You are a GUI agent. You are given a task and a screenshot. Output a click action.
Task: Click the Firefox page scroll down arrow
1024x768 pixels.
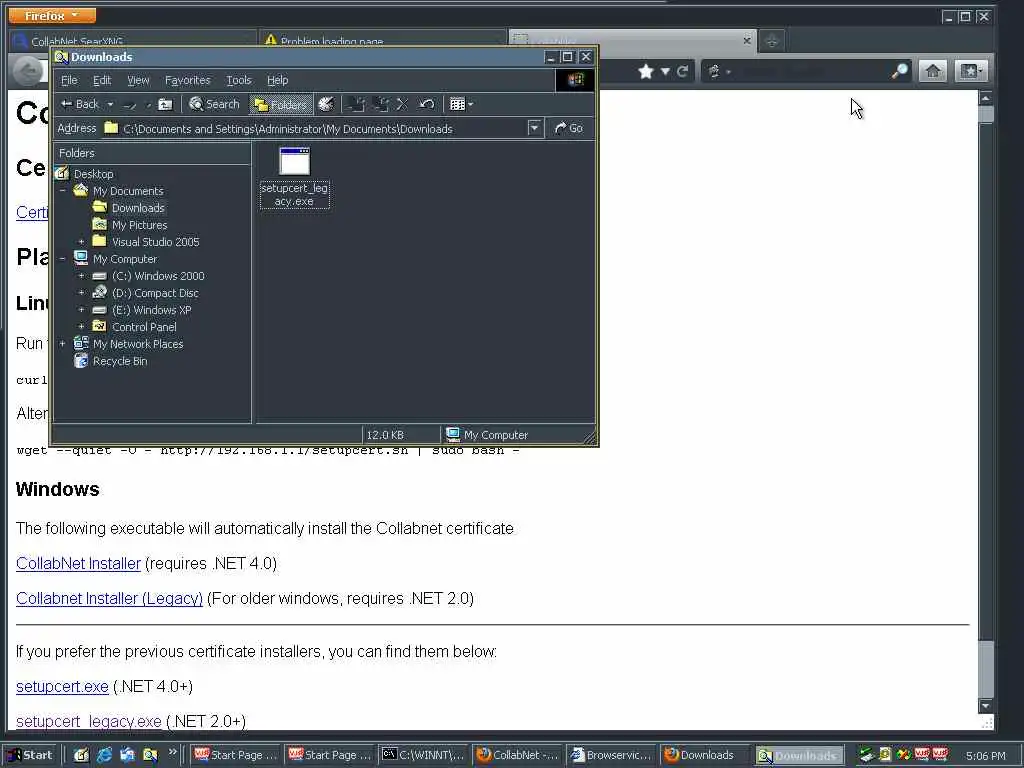point(985,706)
